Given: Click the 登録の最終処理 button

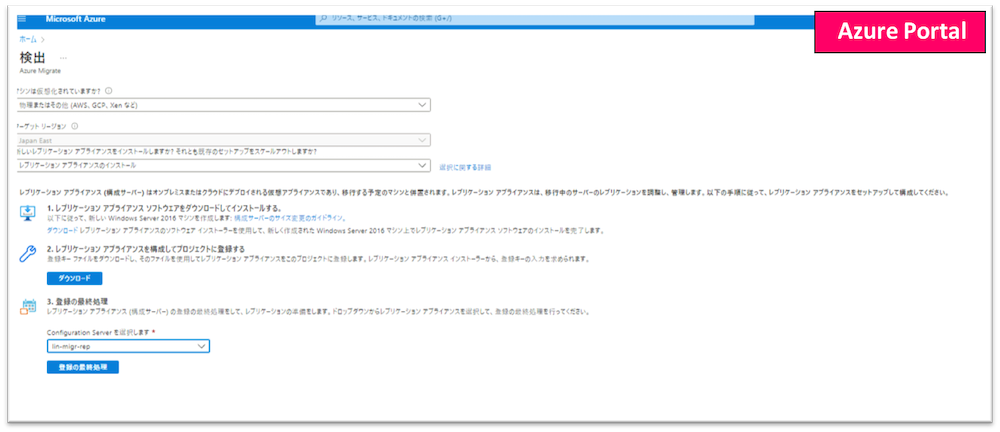Looking at the screenshot, I should [83, 368].
